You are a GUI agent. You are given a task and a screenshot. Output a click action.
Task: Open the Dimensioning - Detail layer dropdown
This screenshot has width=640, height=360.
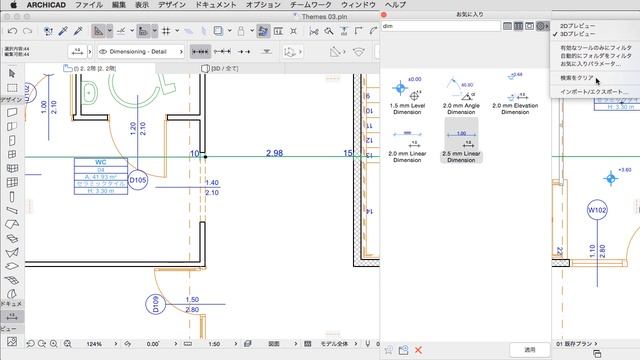pos(141,52)
